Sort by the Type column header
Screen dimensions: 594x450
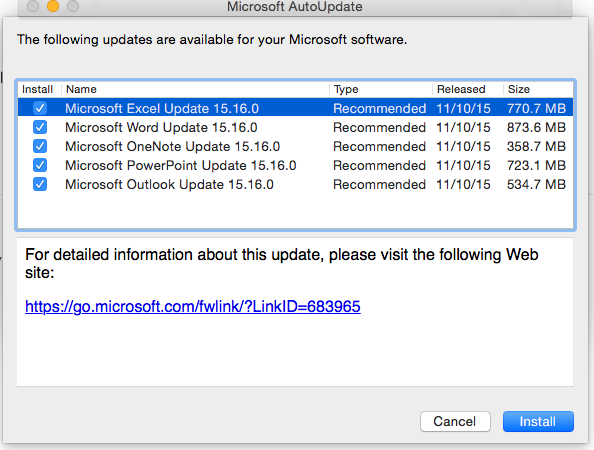pos(381,89)
